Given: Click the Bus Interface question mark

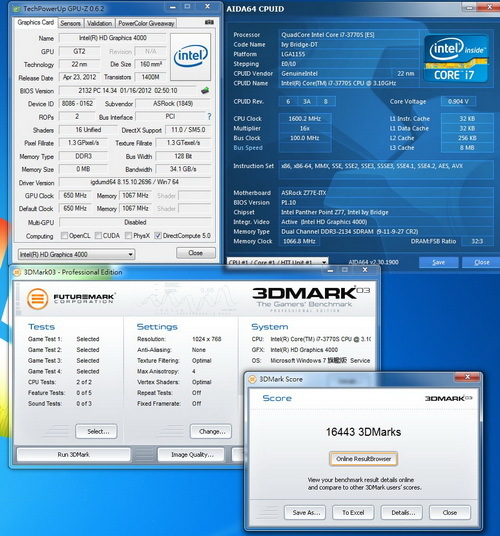Looking at the screenshot, I should tap(209, 117).
